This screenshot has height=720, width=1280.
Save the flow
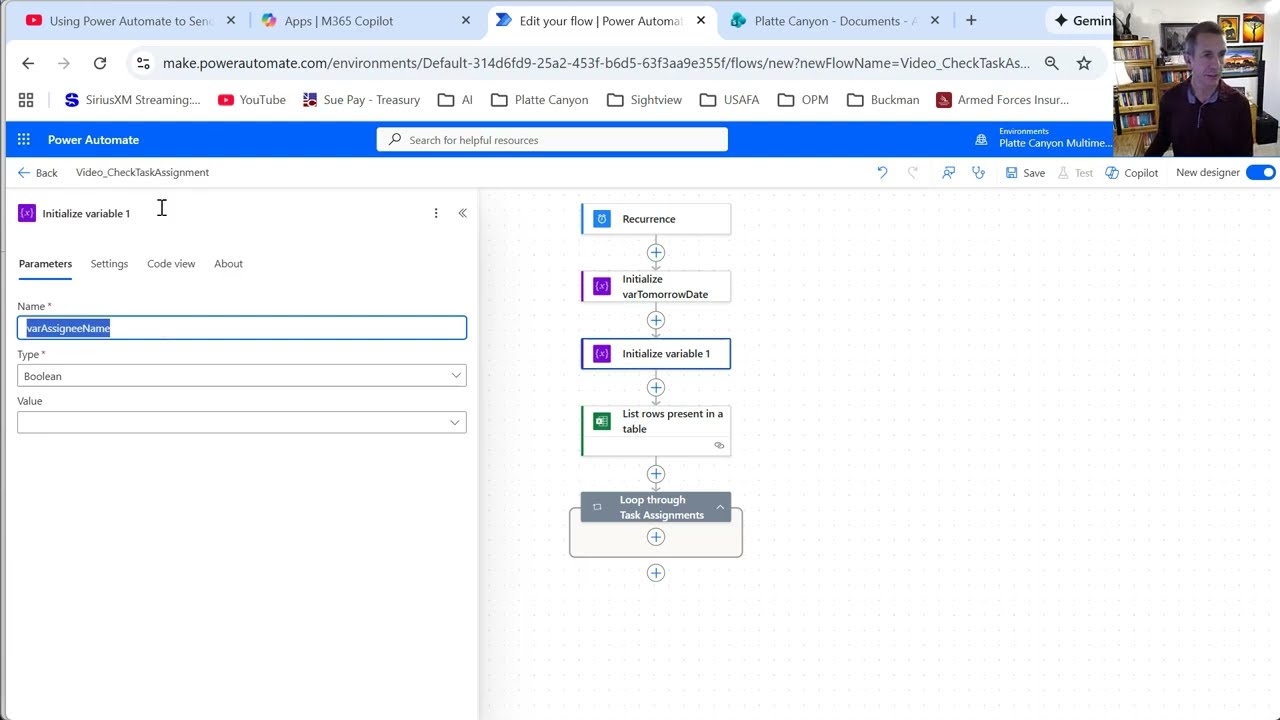tap(1025, 172)
